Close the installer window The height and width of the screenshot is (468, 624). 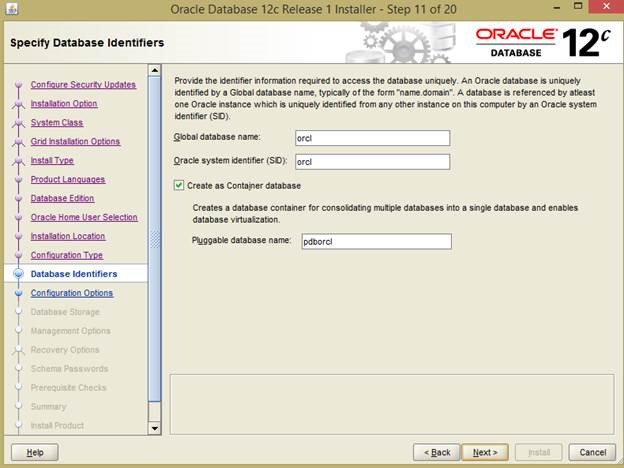[x=606, y=6]
